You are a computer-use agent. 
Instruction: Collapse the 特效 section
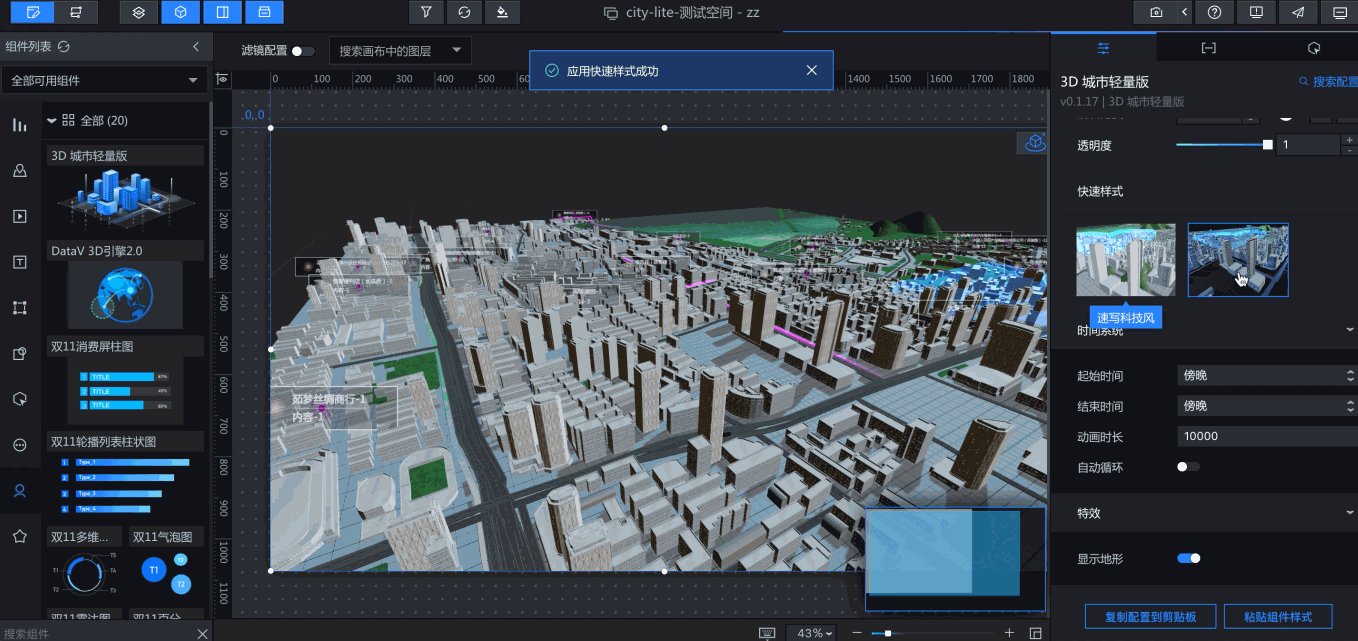click(x=1349, y=513)
